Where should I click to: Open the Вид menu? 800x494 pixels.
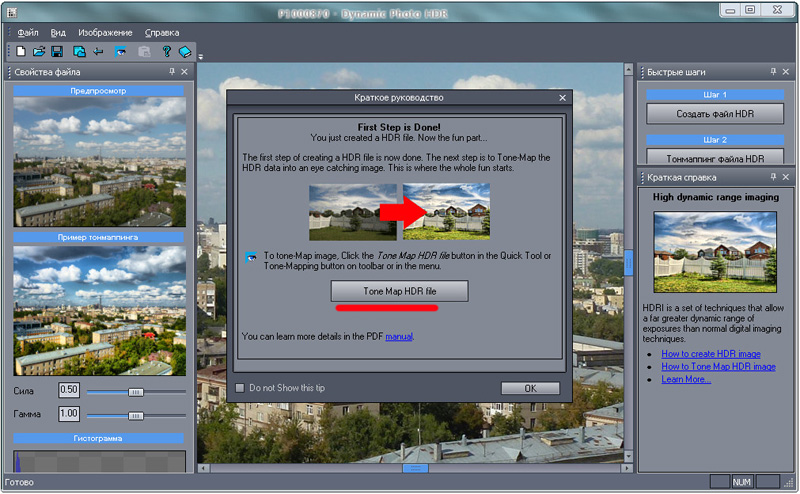point(58,33)
